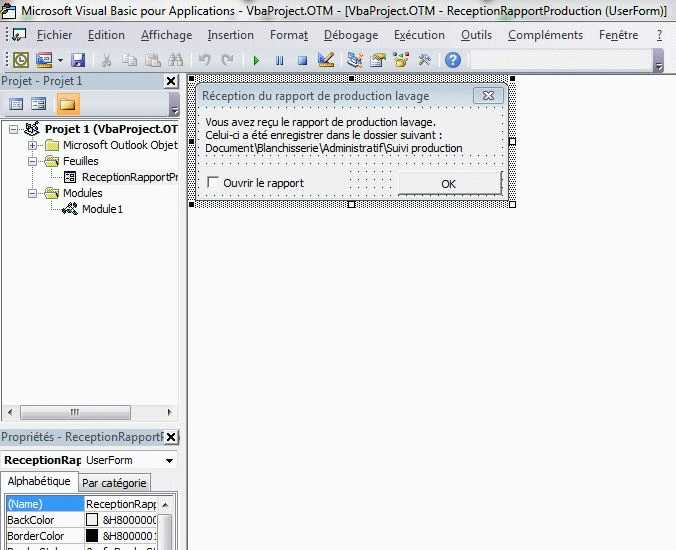Screen dimensions: 676x550
Task: Switch to the Par catégorie tab
Action: [114, 483]
